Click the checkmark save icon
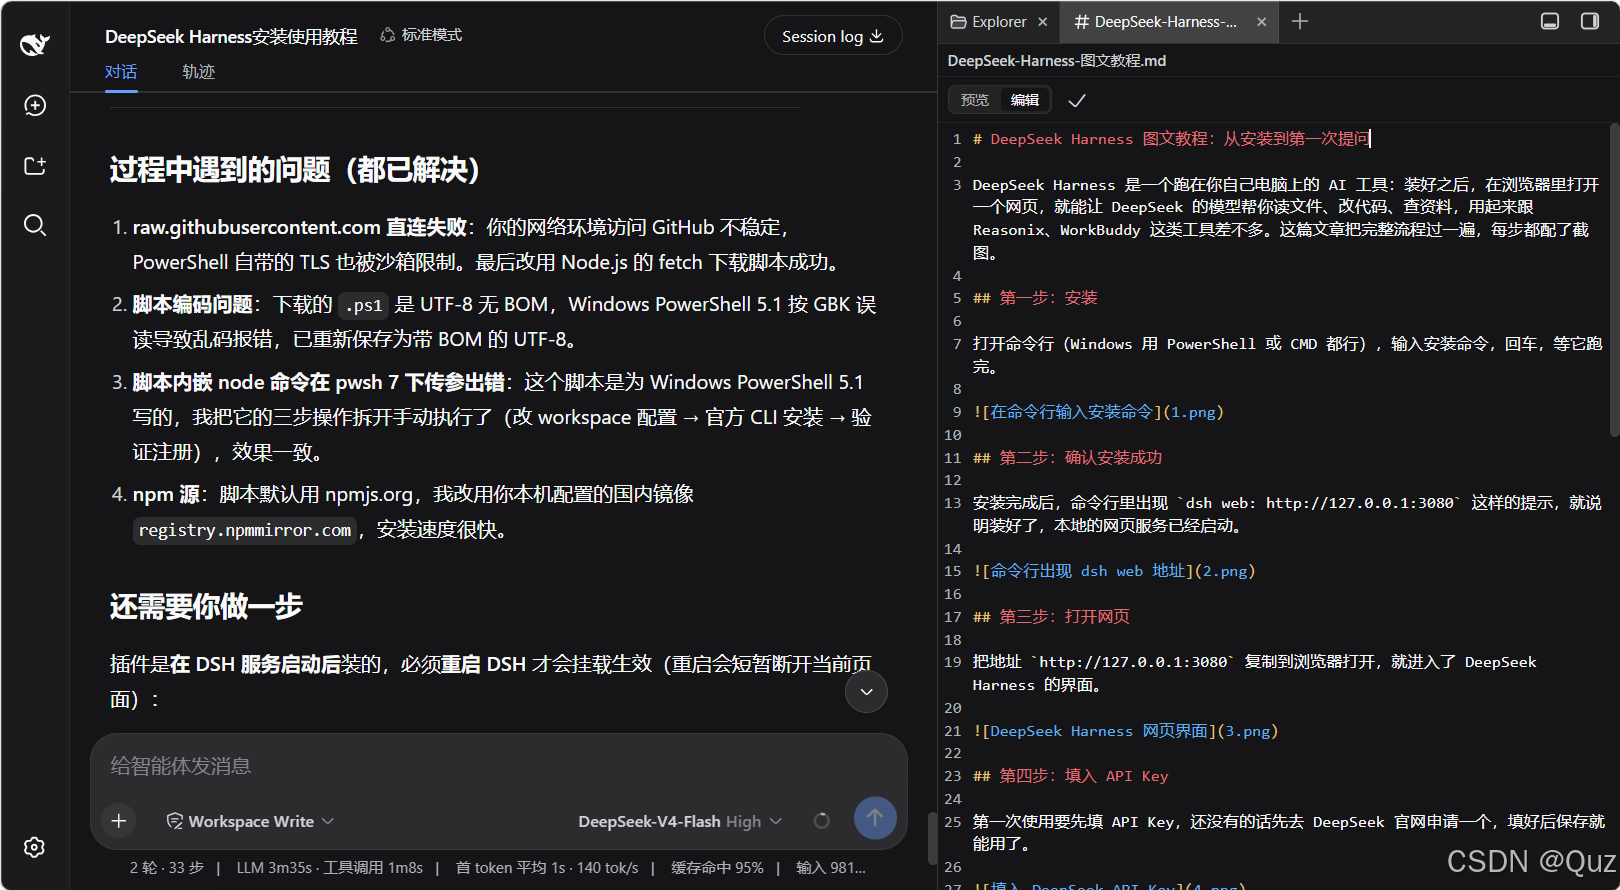1620x890 pixels. [1077, 100]
